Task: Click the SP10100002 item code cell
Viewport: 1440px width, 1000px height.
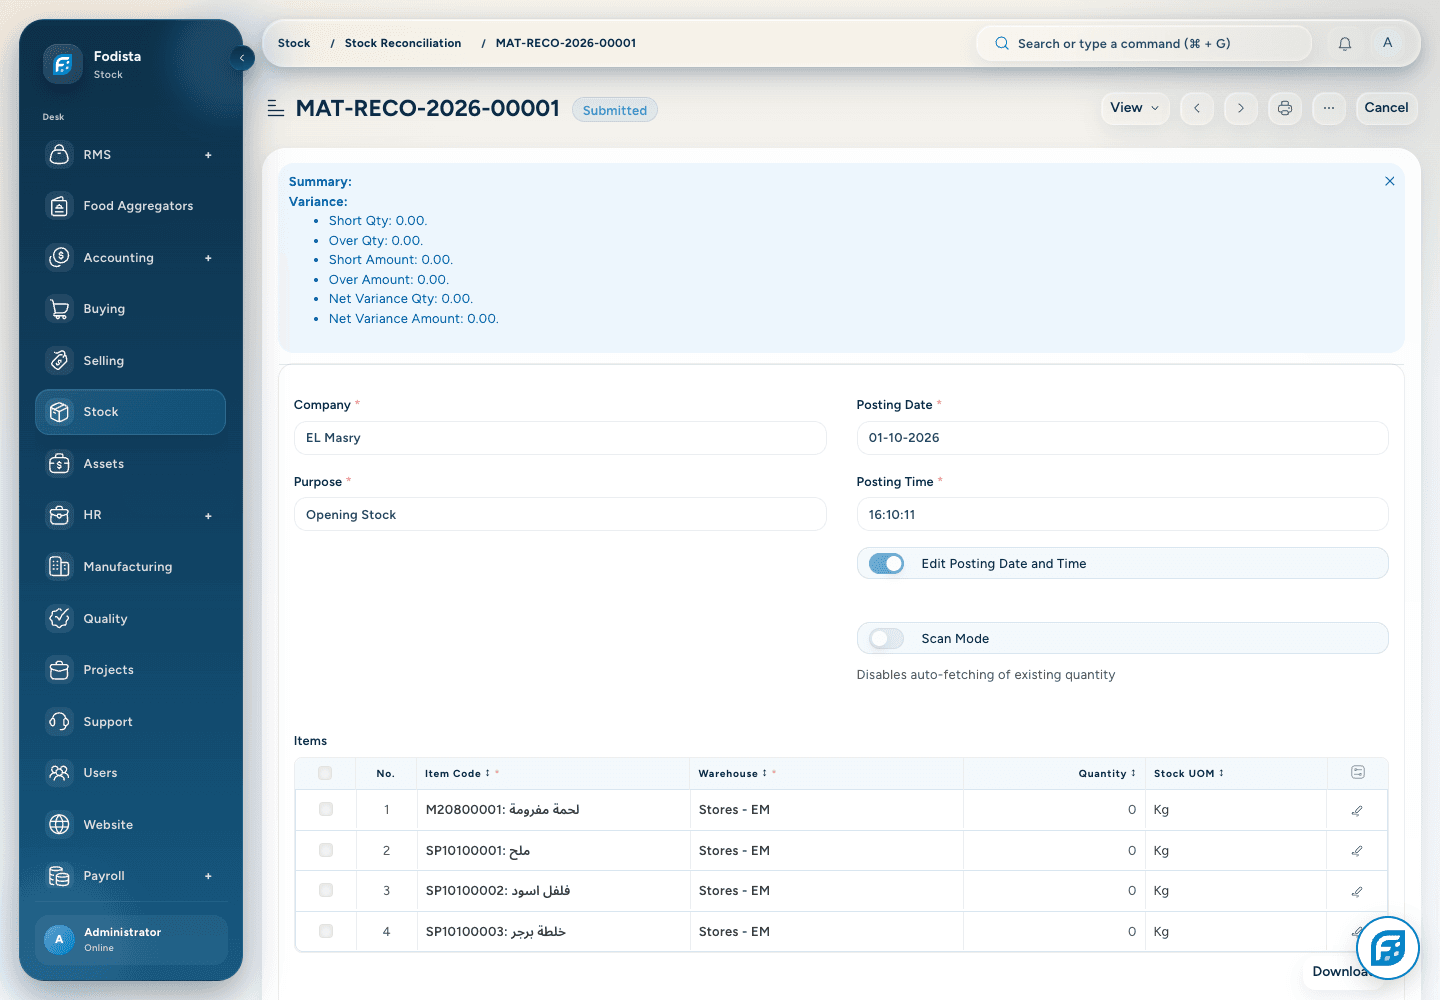Action: [x=553, y=891]
